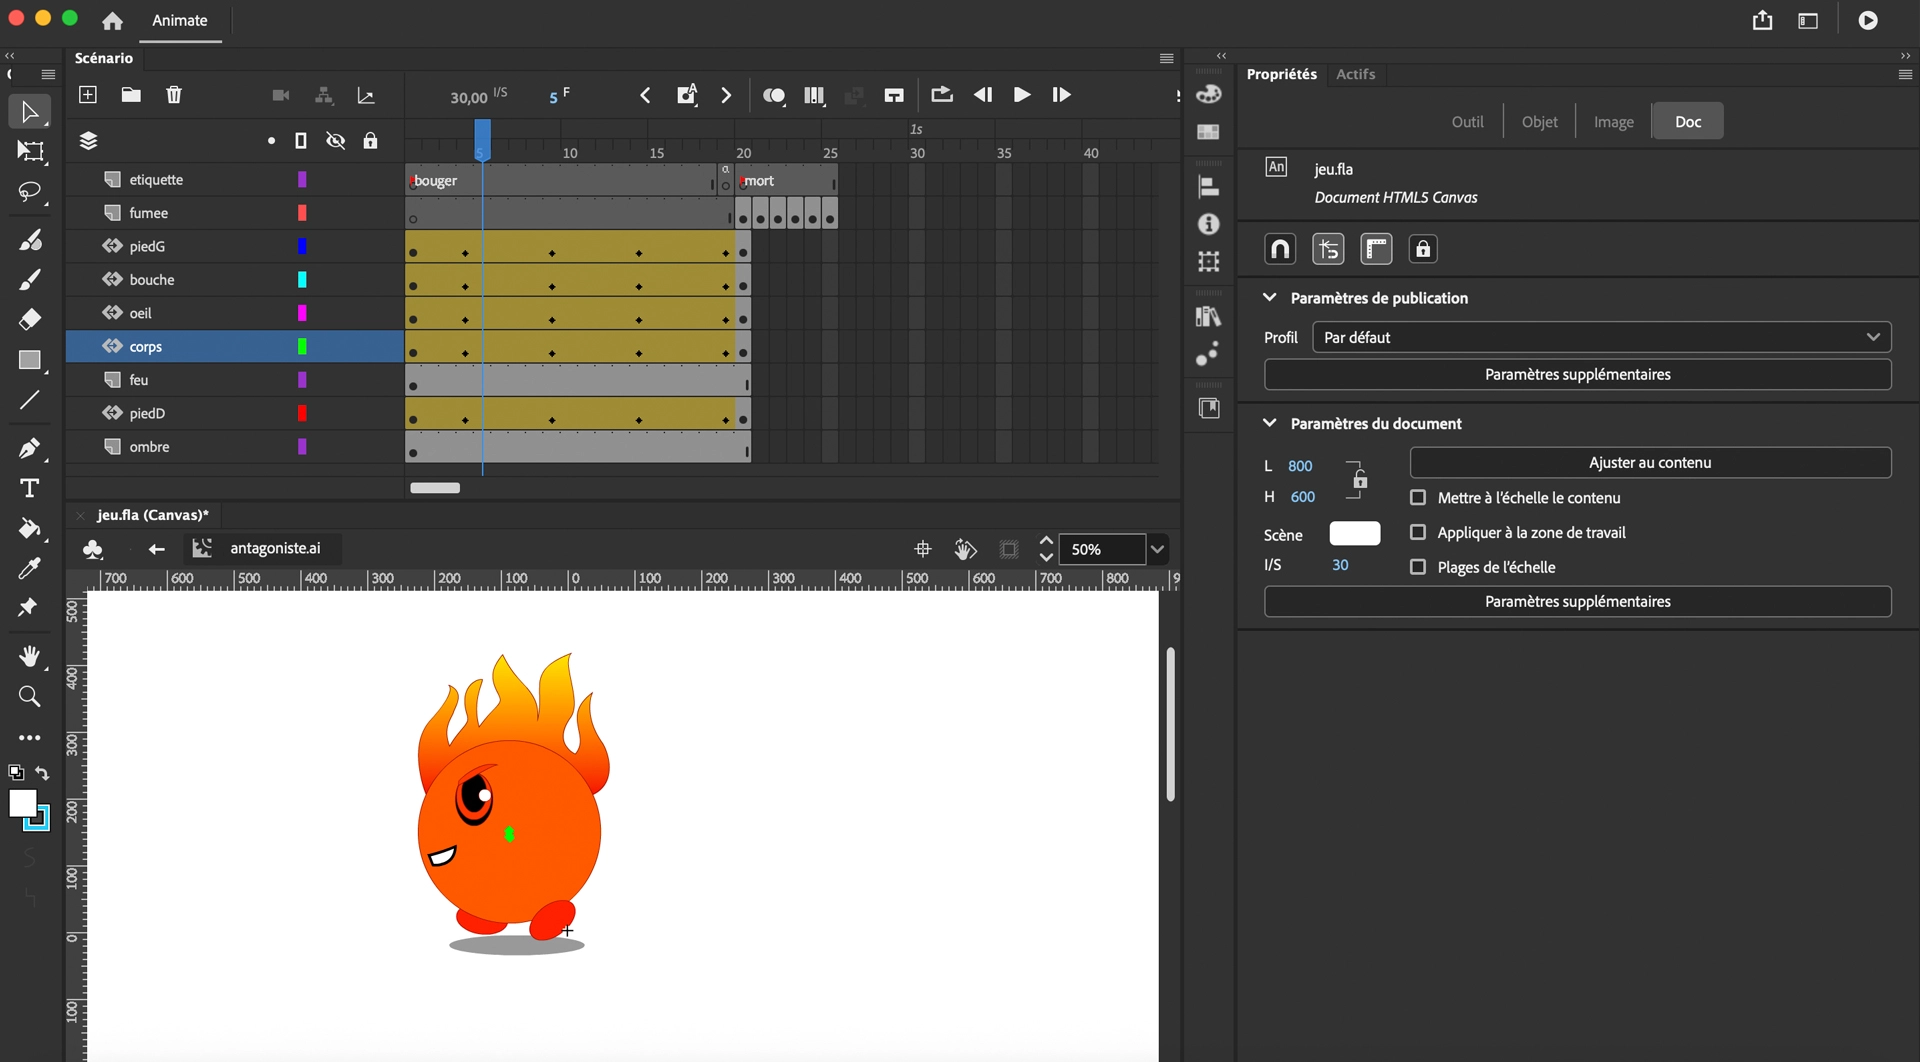The image size is (1920, 1062).
Task: Open the Scène background color swatch
Action: pyautogui.click(x=1354, y=533)
